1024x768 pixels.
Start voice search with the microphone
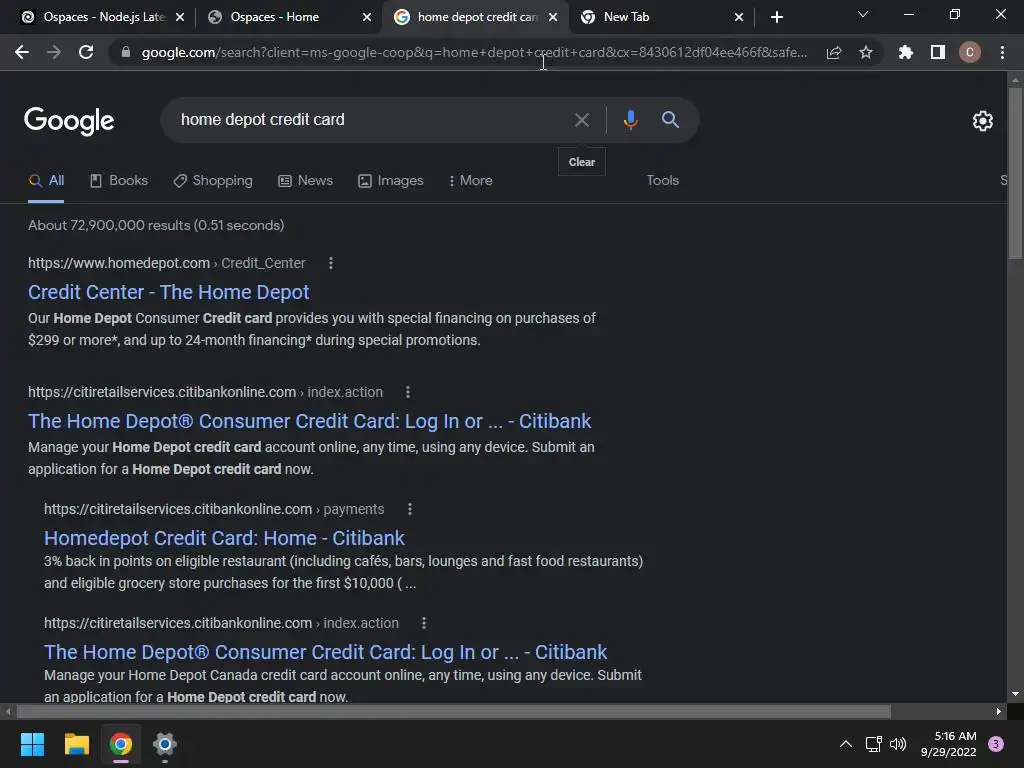(630, 120)
